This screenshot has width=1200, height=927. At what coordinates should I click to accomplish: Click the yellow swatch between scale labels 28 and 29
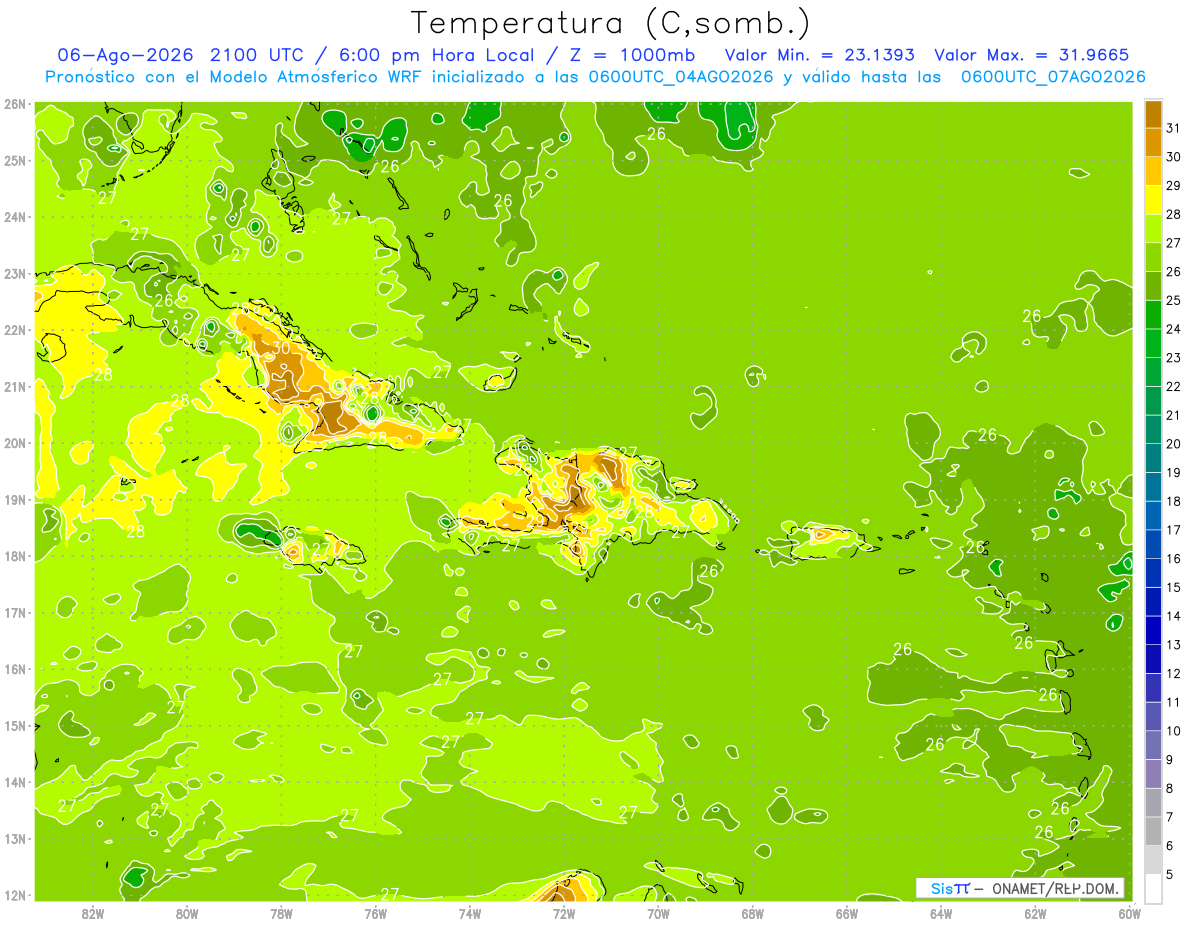(x=1153, y=200)
